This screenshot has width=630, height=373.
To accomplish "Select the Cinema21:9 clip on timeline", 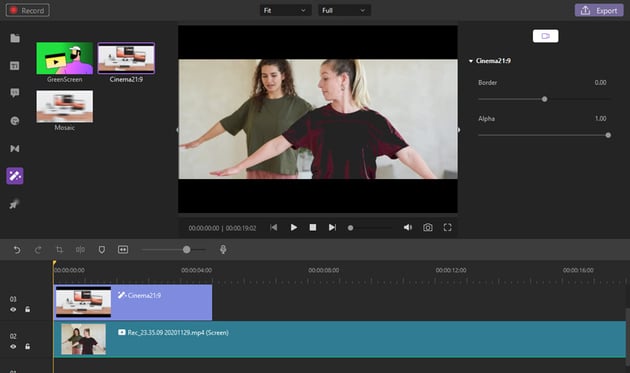I will pos(133,302).
